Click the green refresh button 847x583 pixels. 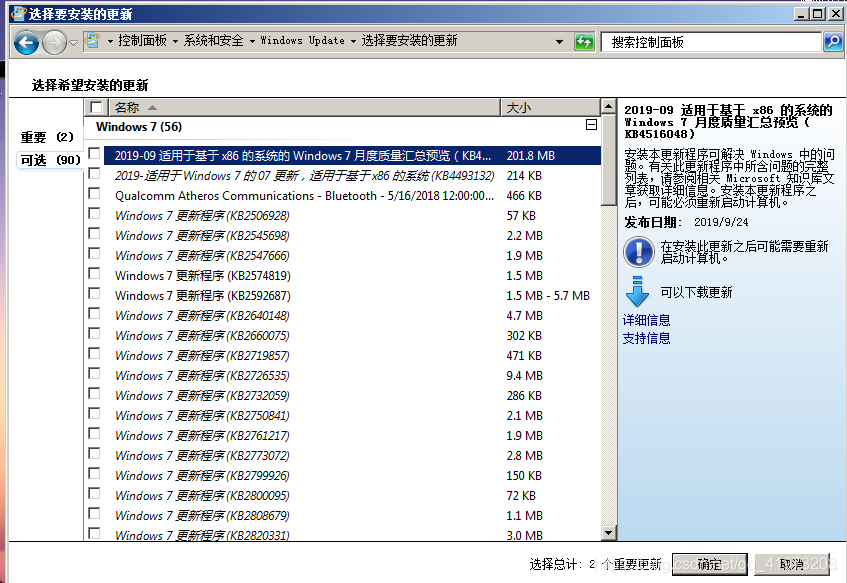coord(584,42)
